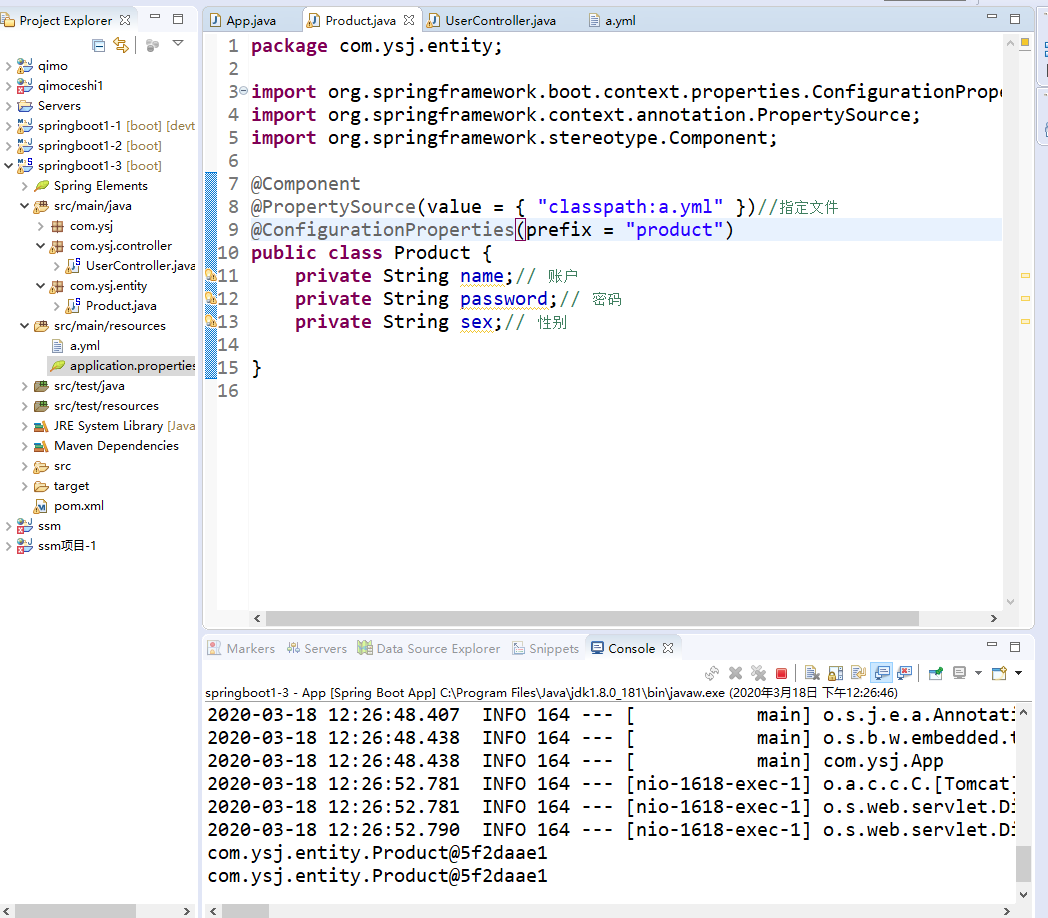
Task: Click Project Explorer horizontal scrollbar right arrow
Action: click(x=186, y=911)
